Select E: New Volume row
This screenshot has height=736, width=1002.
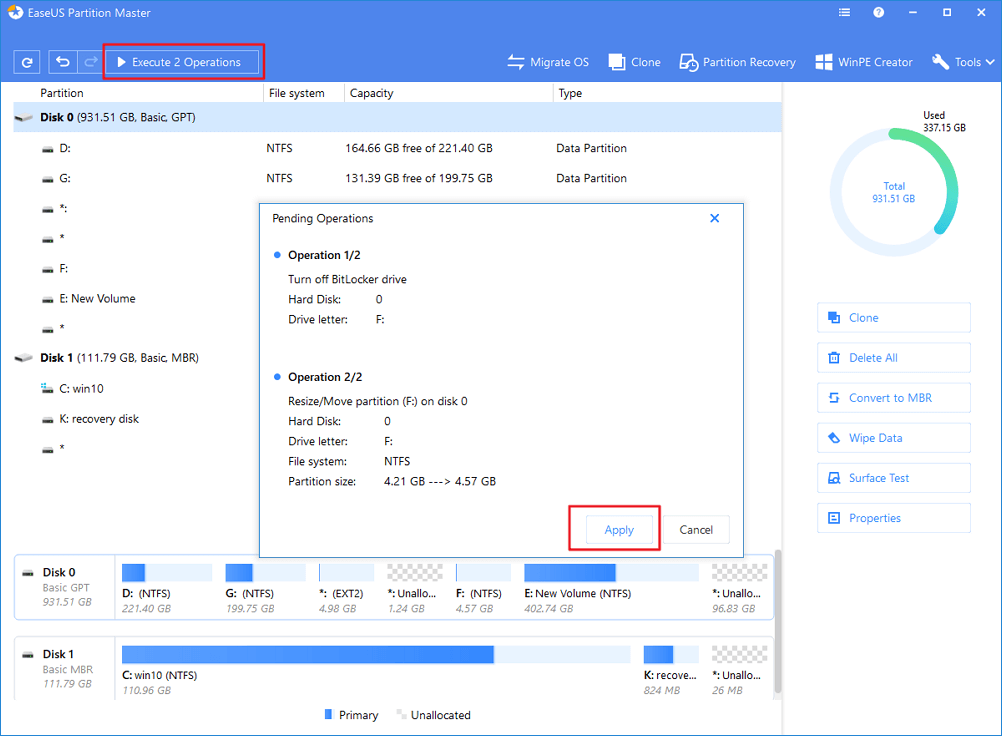click(x=136, y=298)
